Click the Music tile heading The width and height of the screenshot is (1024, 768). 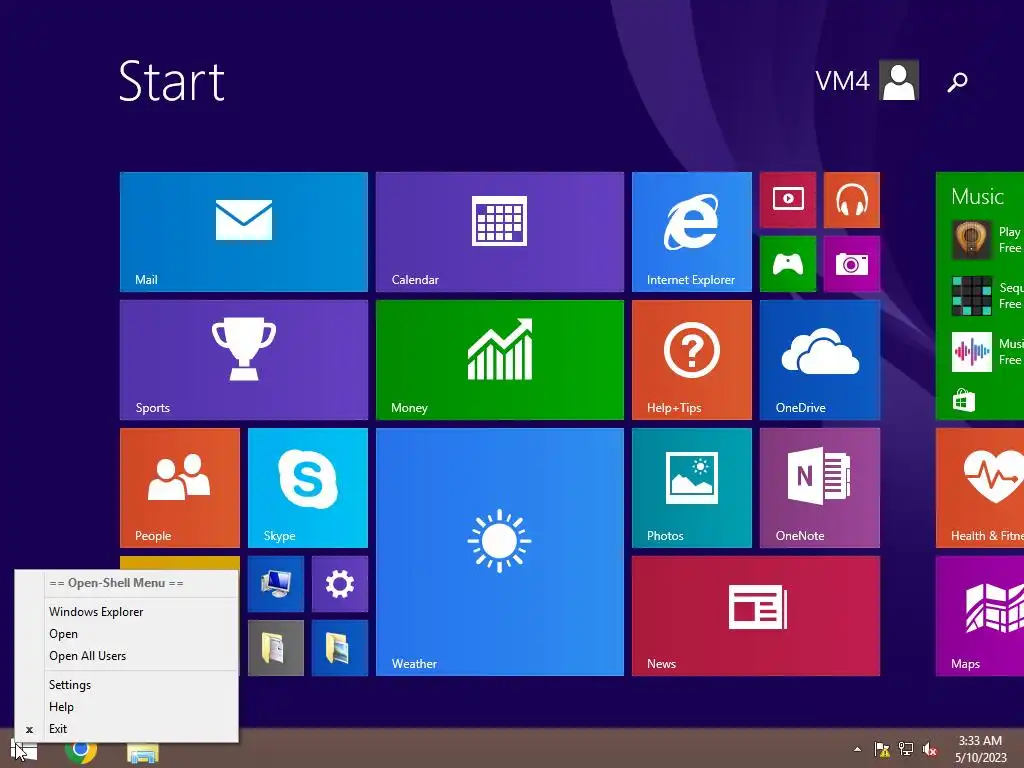(977, 197)
